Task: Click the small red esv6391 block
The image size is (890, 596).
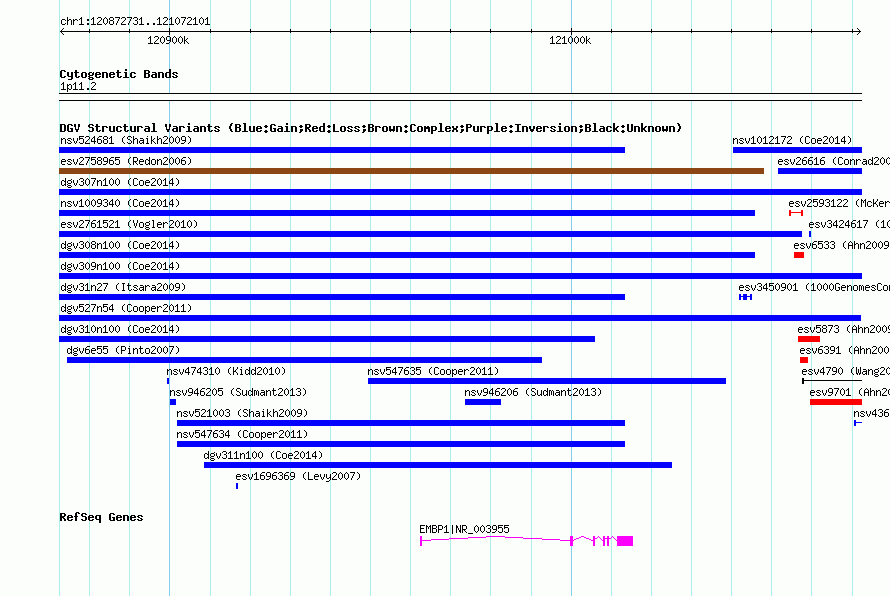Action: click(804, 360)
